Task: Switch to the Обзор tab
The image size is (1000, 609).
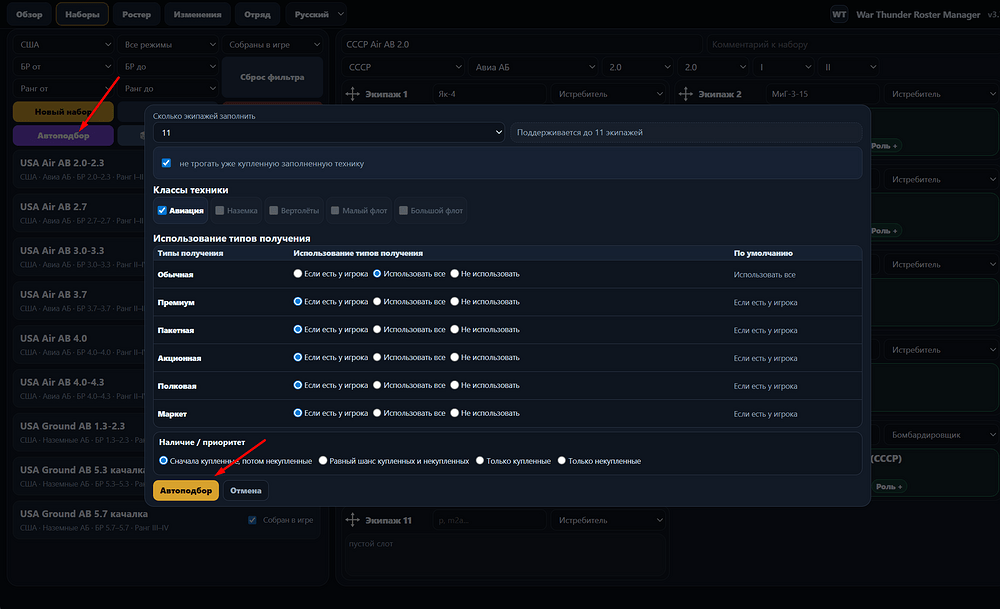Action: click(x=29, y=14)
